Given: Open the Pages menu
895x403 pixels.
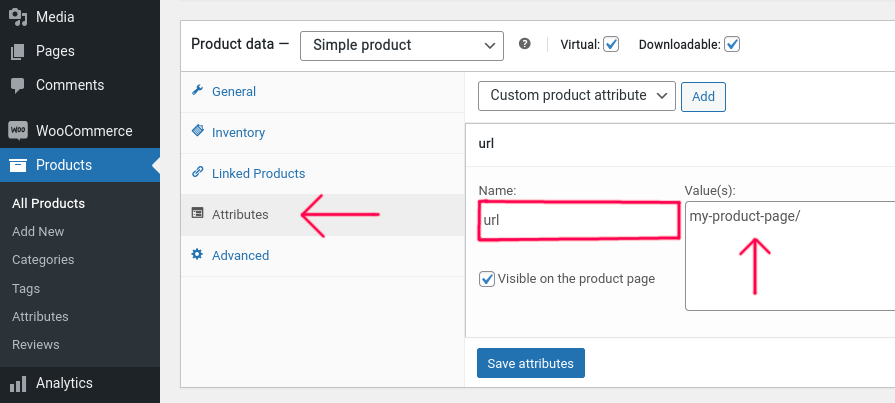Looking at the screenshot, I should (x=80, y=51).
